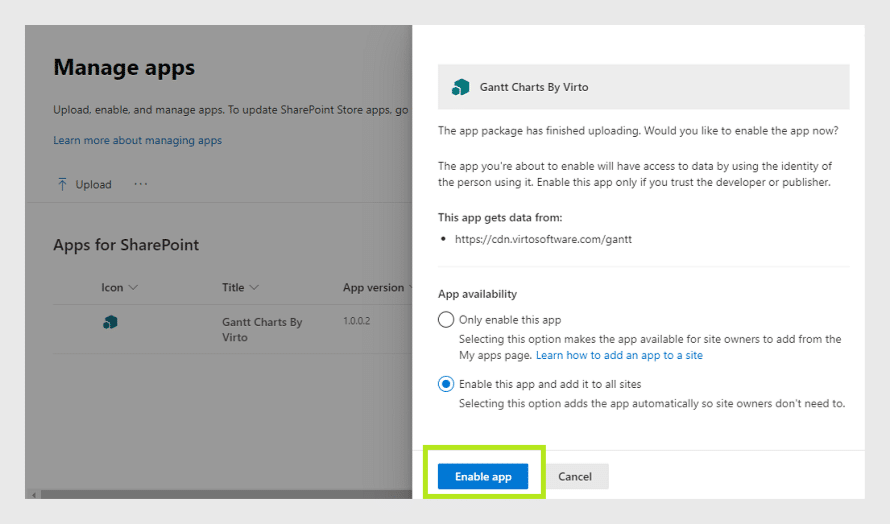Select Enable this app and add to all sites
Screen dimensions: 890x524
(446, 384)
